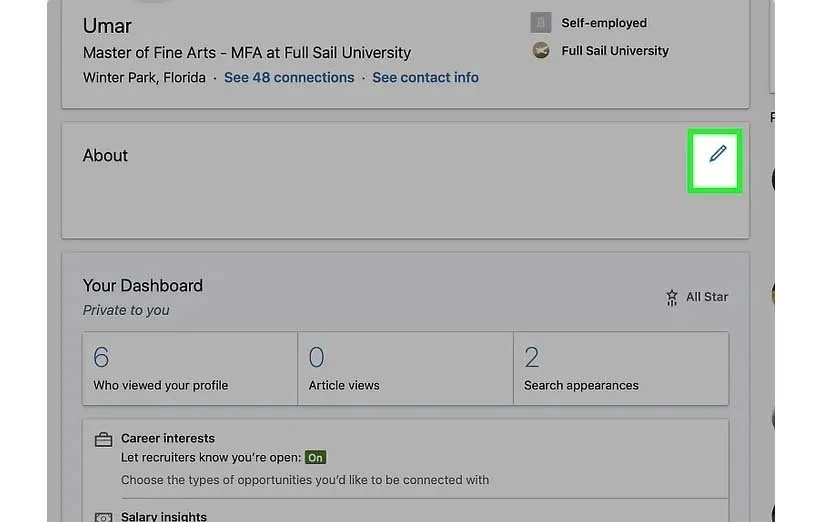The height and width of the screenshot is (522, 822).
Task: Click the profile name Umar
Action: pos(107,26)
